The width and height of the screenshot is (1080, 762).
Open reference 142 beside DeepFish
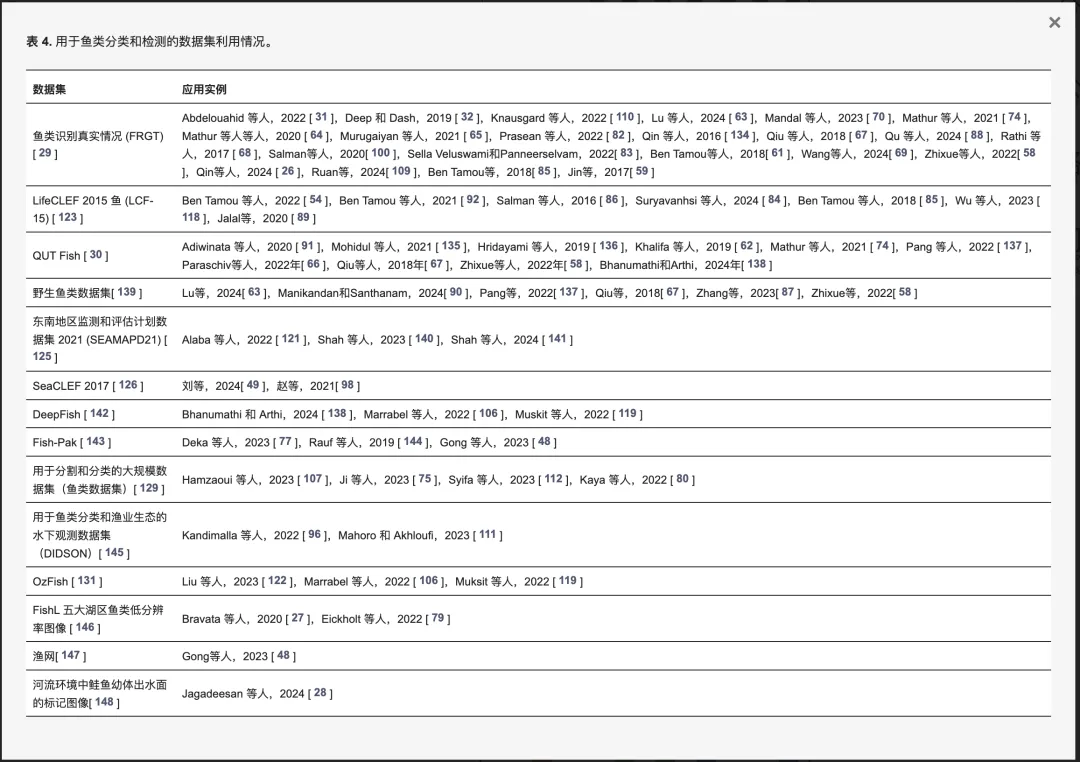tap(99, 413)
